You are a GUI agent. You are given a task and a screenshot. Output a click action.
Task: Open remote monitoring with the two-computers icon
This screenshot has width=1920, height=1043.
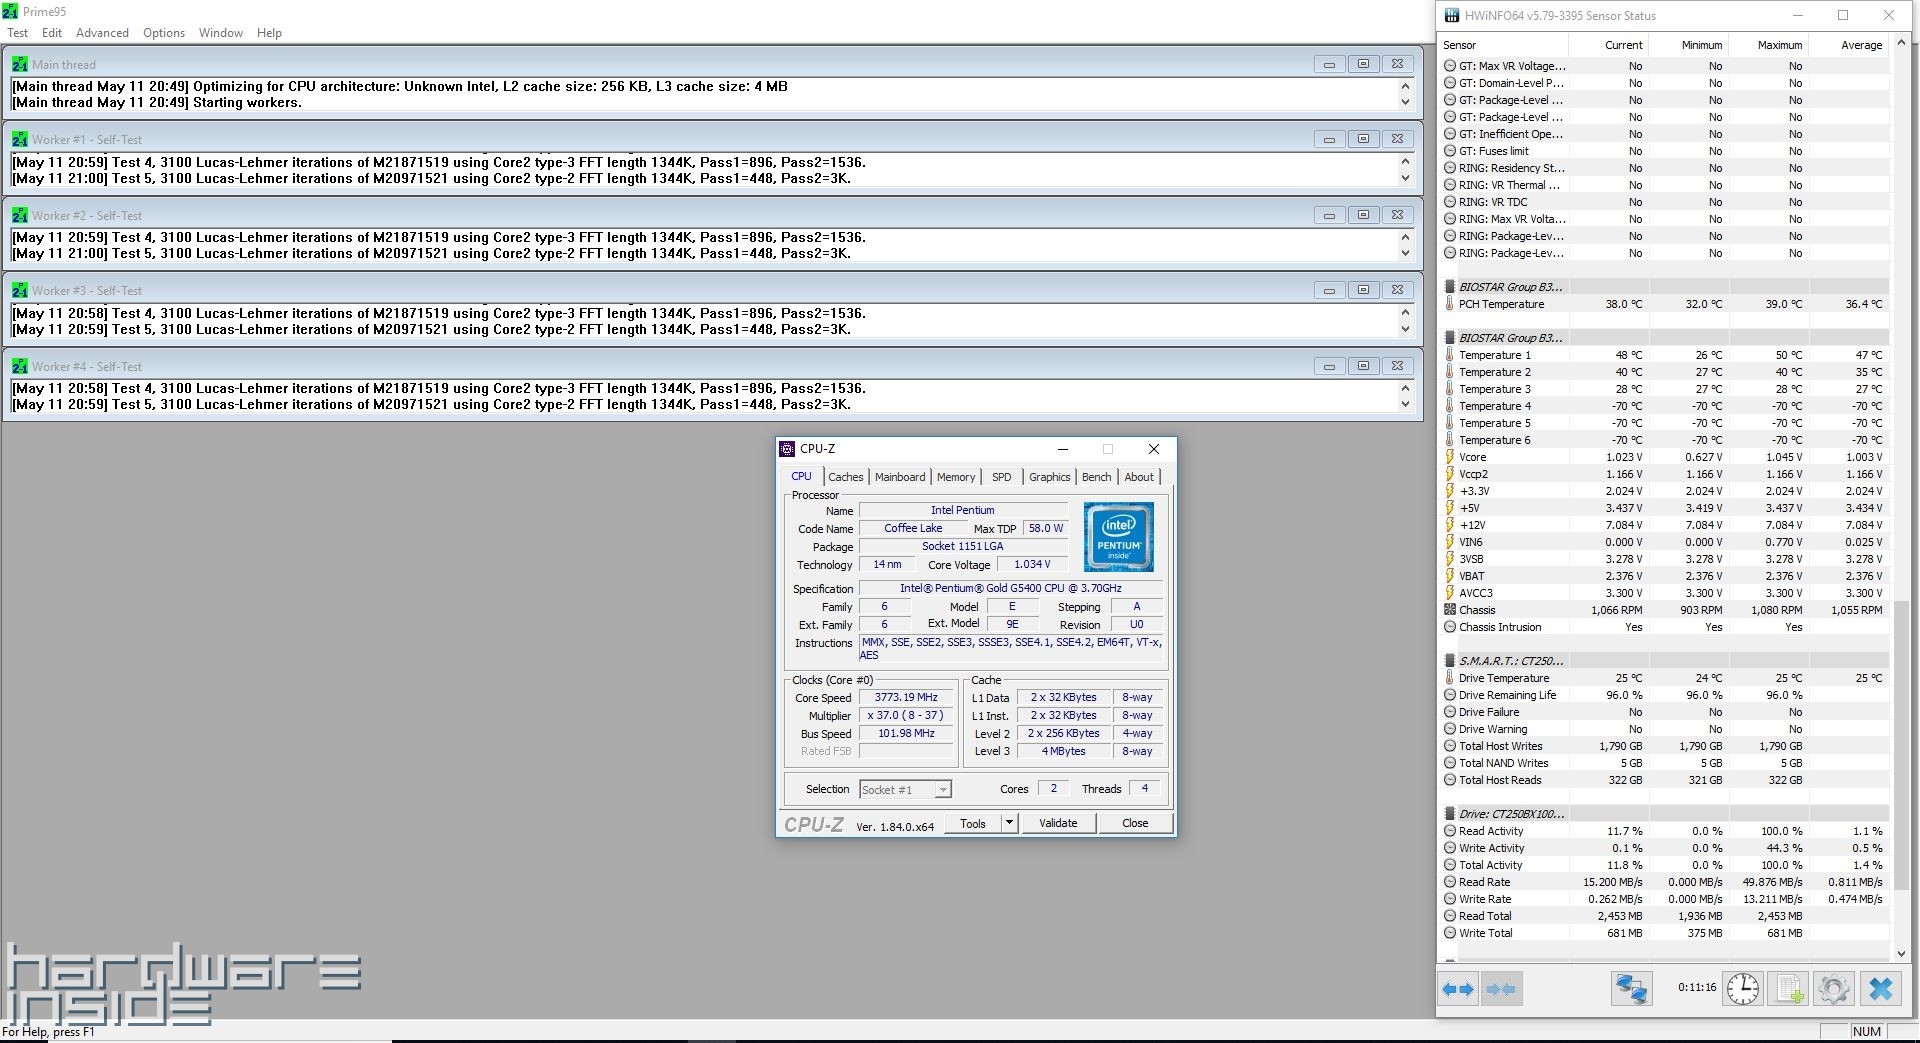1631,989
